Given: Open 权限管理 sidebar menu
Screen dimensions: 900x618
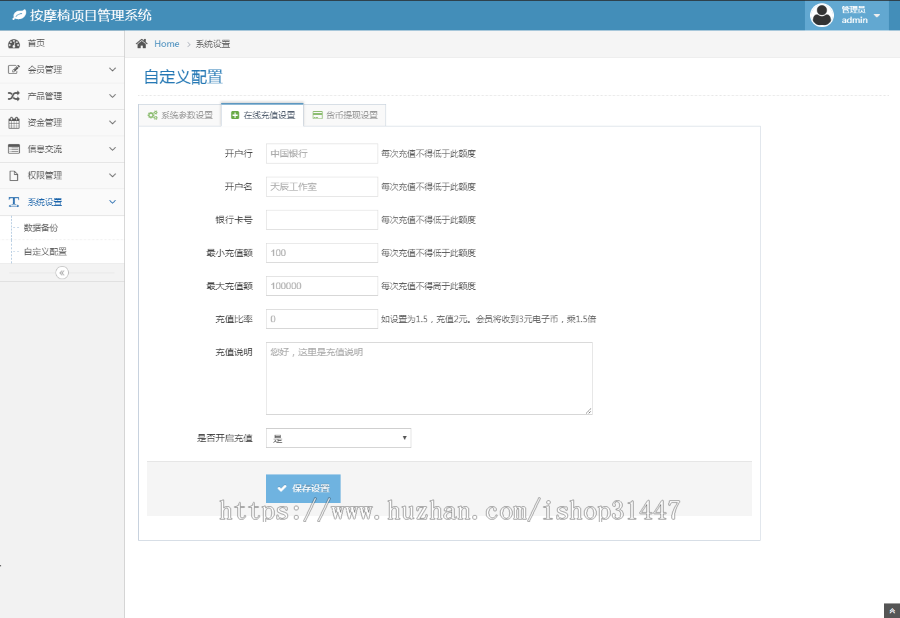Looking at the screenshot, I should point(62,176).
